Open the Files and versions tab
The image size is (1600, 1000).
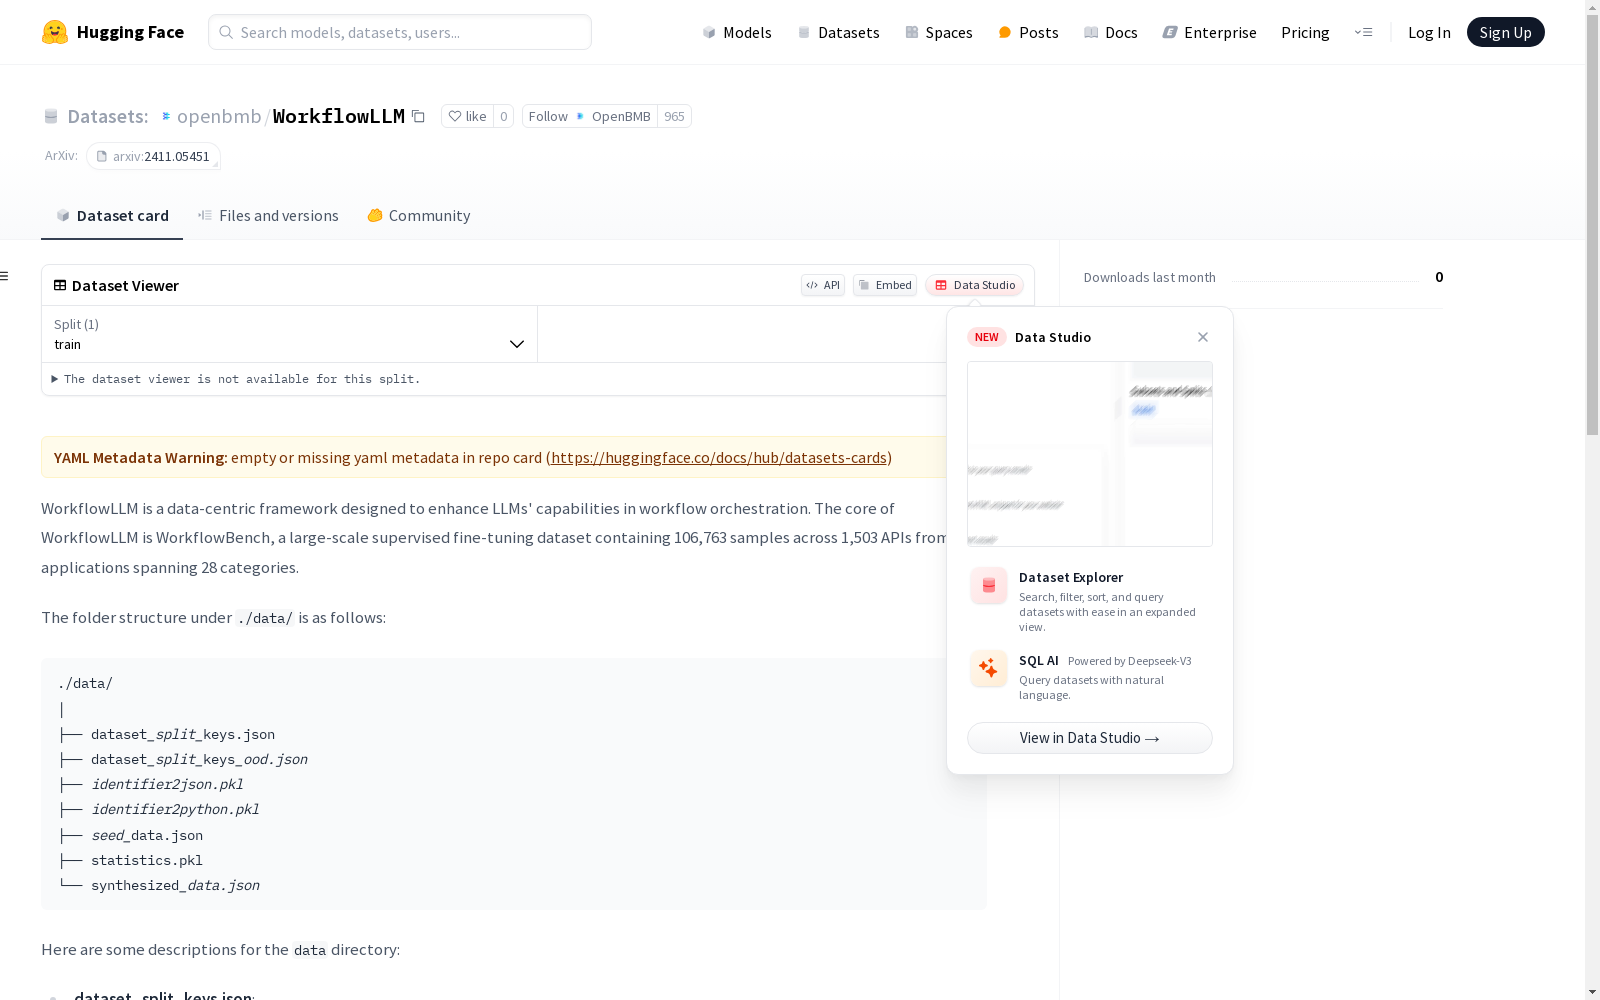268,216
